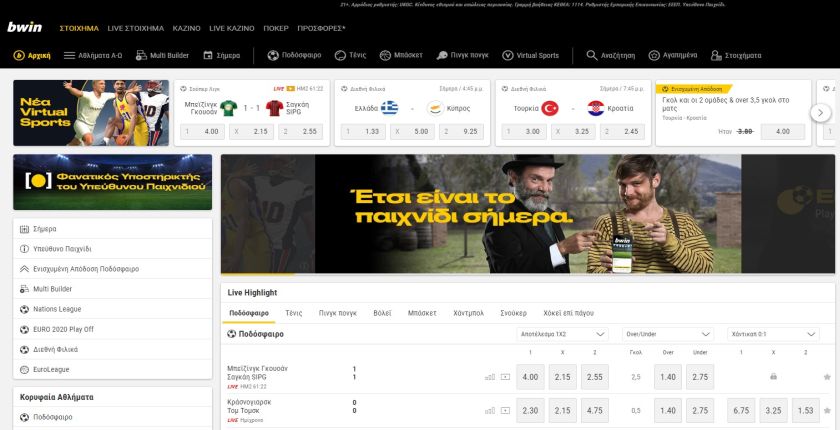Open the Over/Under market dropdown

coord(668,334)
